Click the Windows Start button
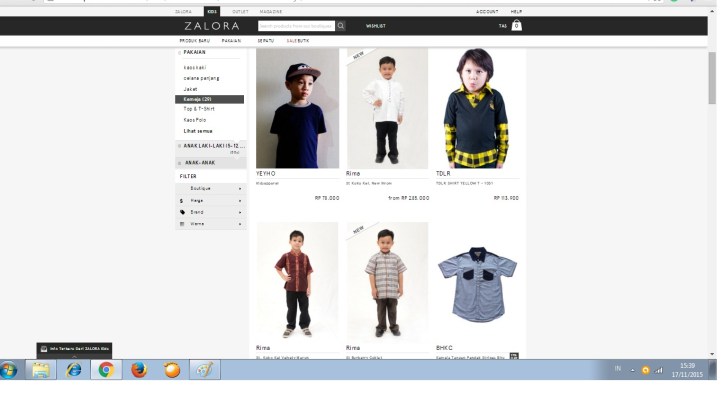The width and height of the screenshot is (723, 406). [10, 369]
